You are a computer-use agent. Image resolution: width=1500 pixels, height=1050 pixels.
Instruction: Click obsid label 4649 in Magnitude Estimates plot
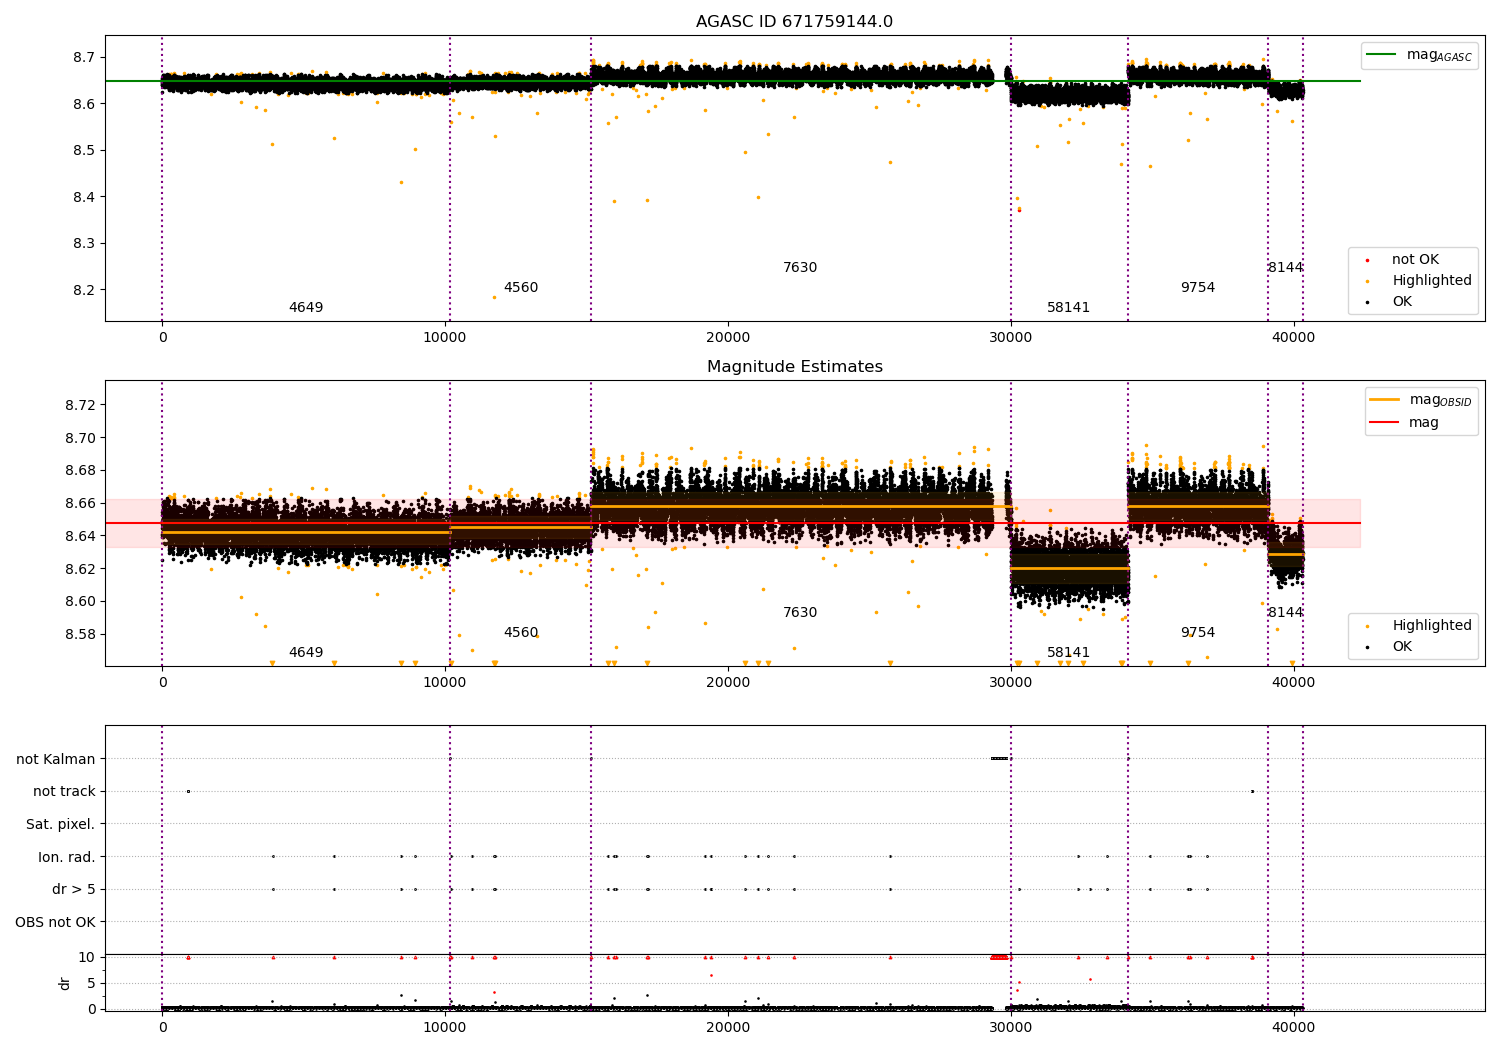pos(306,653)
